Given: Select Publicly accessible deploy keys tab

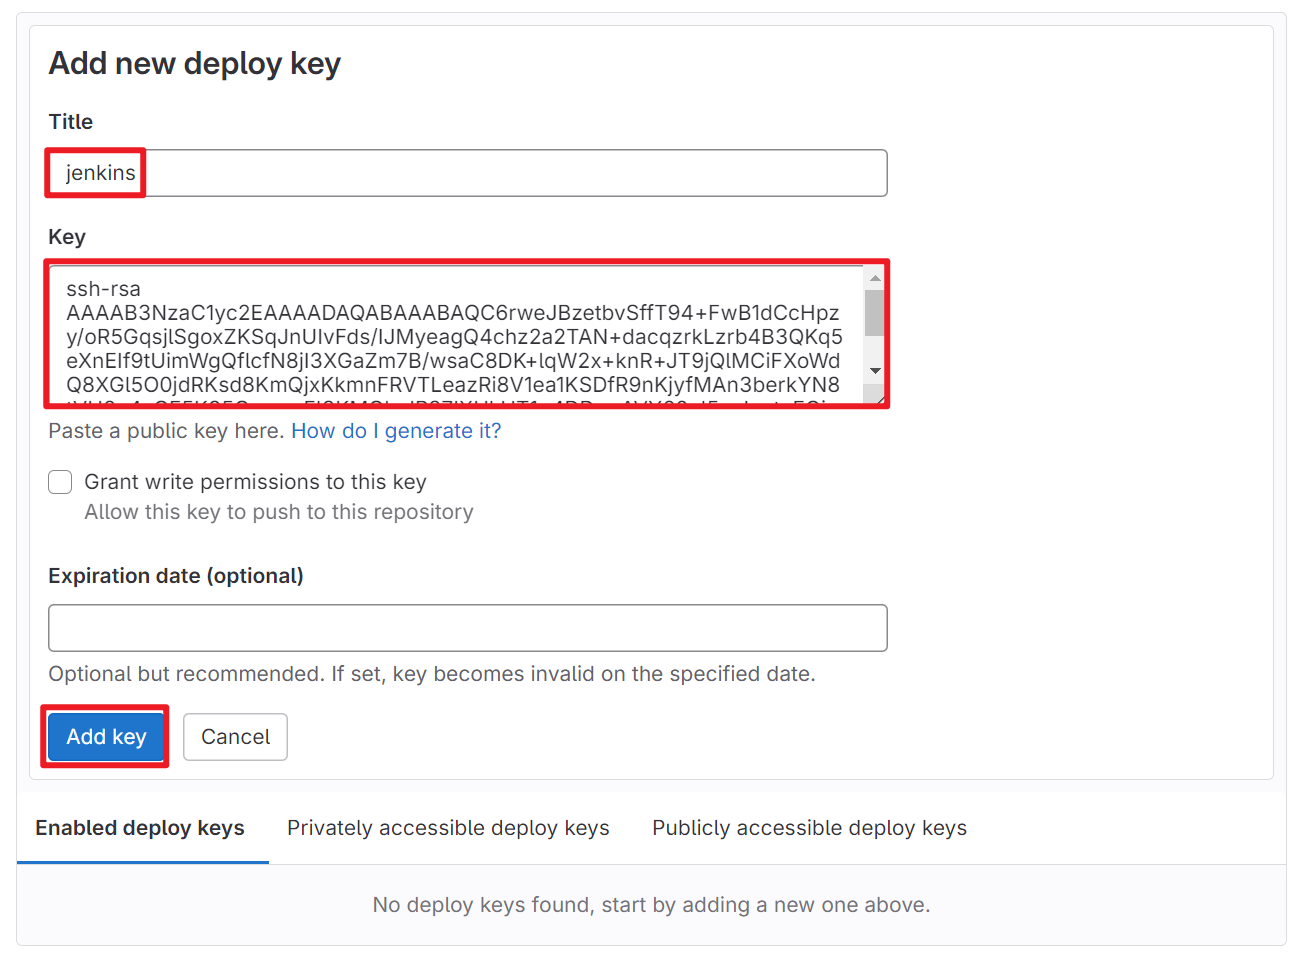Looking at the screenshot, I should [809, 828].
